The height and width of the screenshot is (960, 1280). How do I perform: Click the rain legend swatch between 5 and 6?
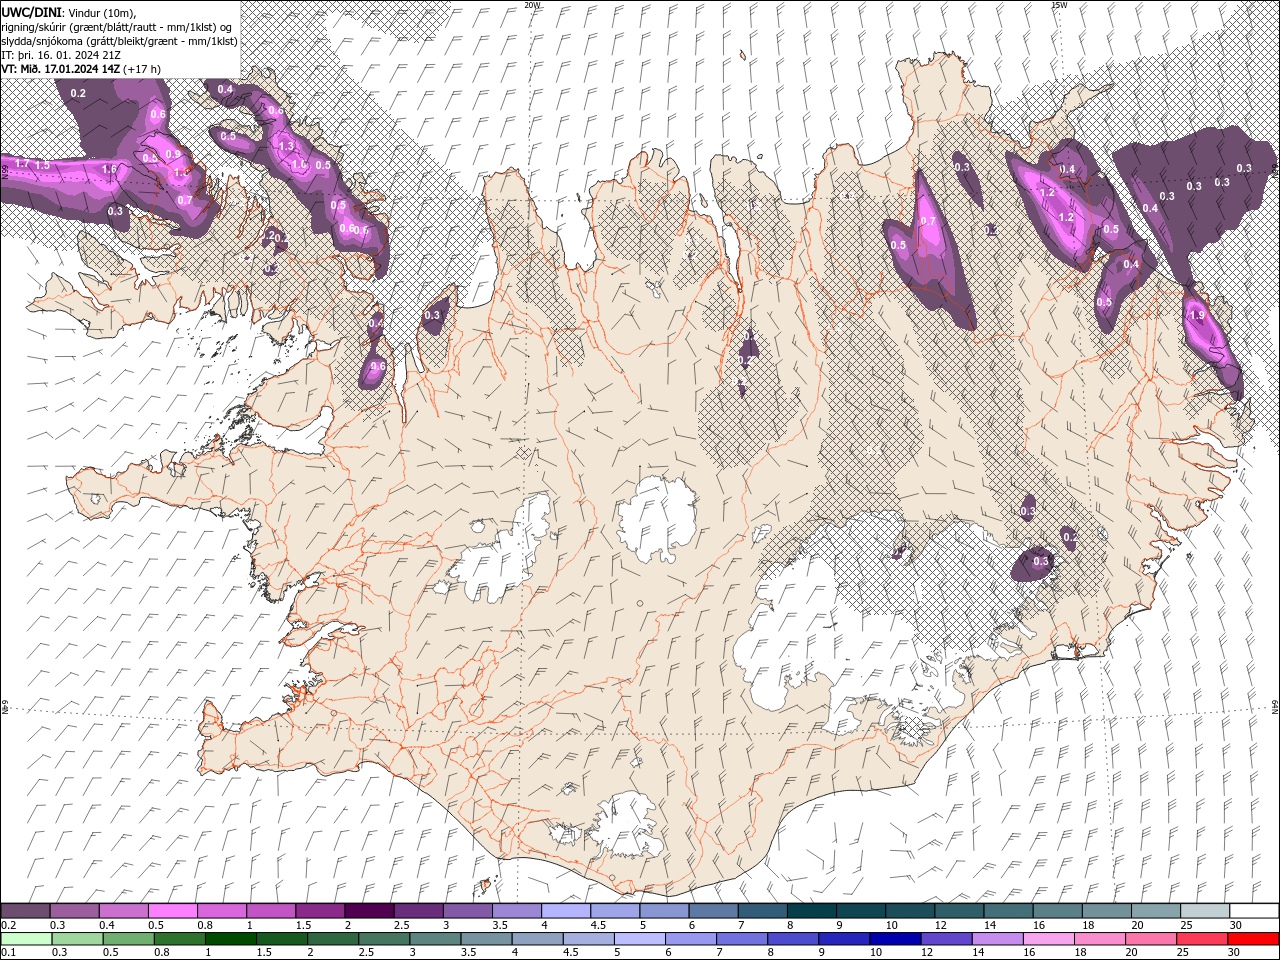click(640, 939)
